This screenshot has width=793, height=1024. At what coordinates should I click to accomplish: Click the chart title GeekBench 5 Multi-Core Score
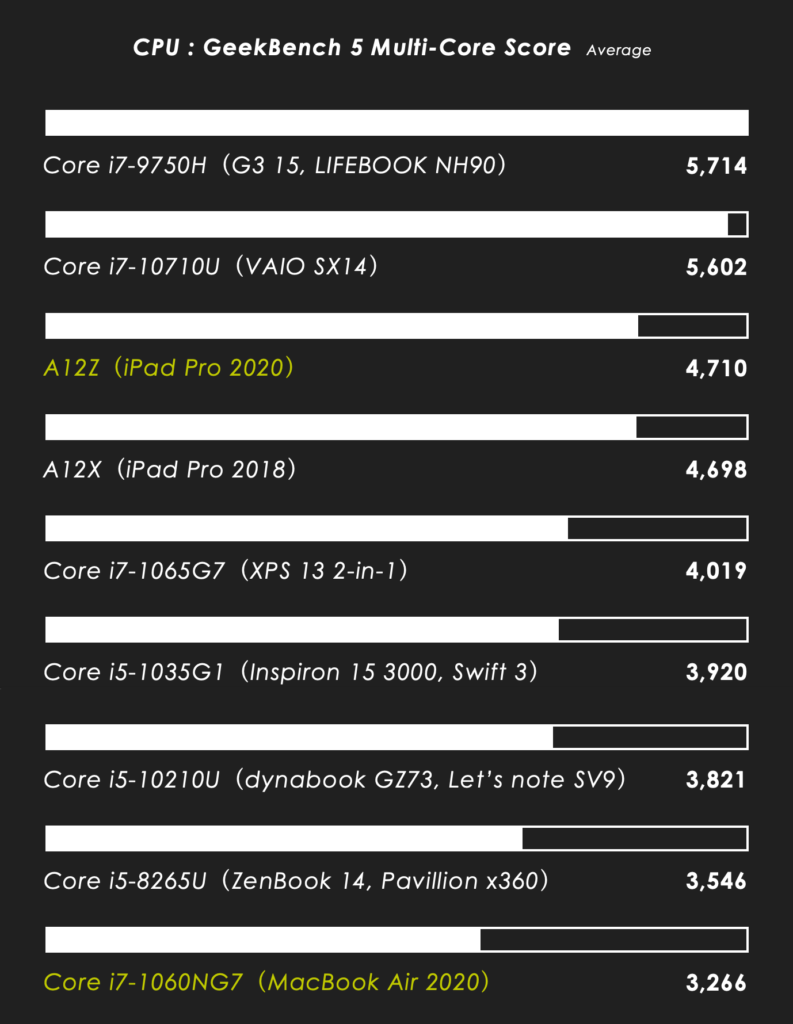pyautogui.click(x=352, y=48)
